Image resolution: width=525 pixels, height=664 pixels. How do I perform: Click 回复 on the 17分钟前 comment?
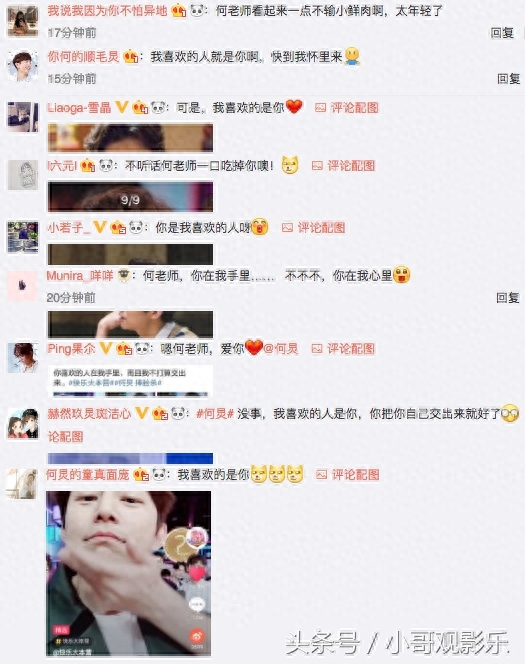[x=502, y=33]
